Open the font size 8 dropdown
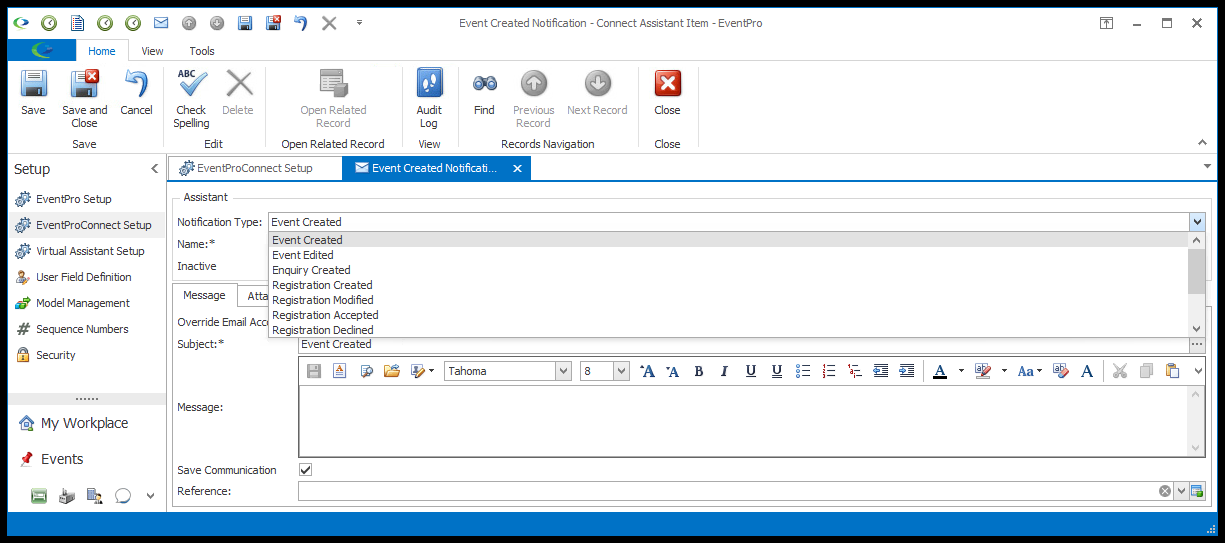Screen dimensions: 1225x543 [x=621, y=371]
